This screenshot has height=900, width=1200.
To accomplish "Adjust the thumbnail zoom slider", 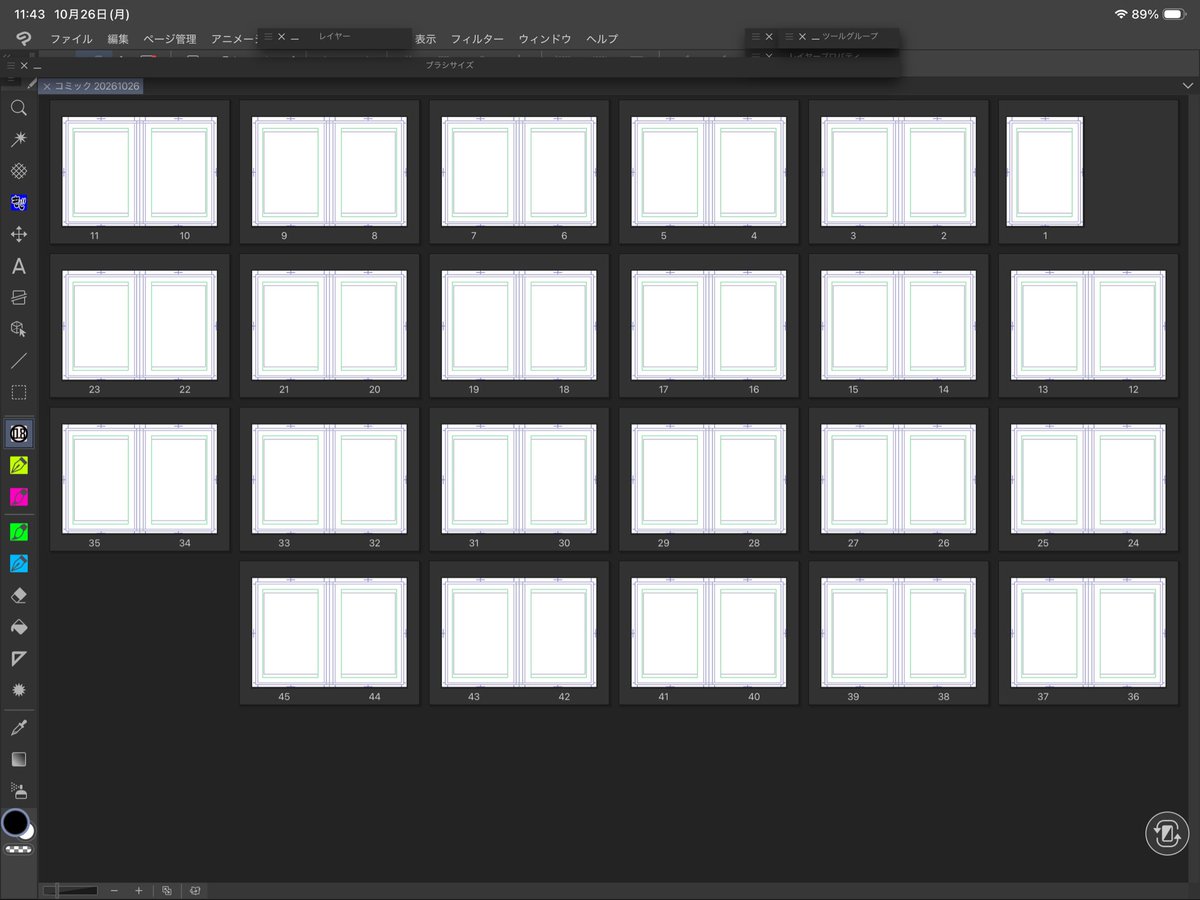I will pyautogui.click(x=71, y=890).
